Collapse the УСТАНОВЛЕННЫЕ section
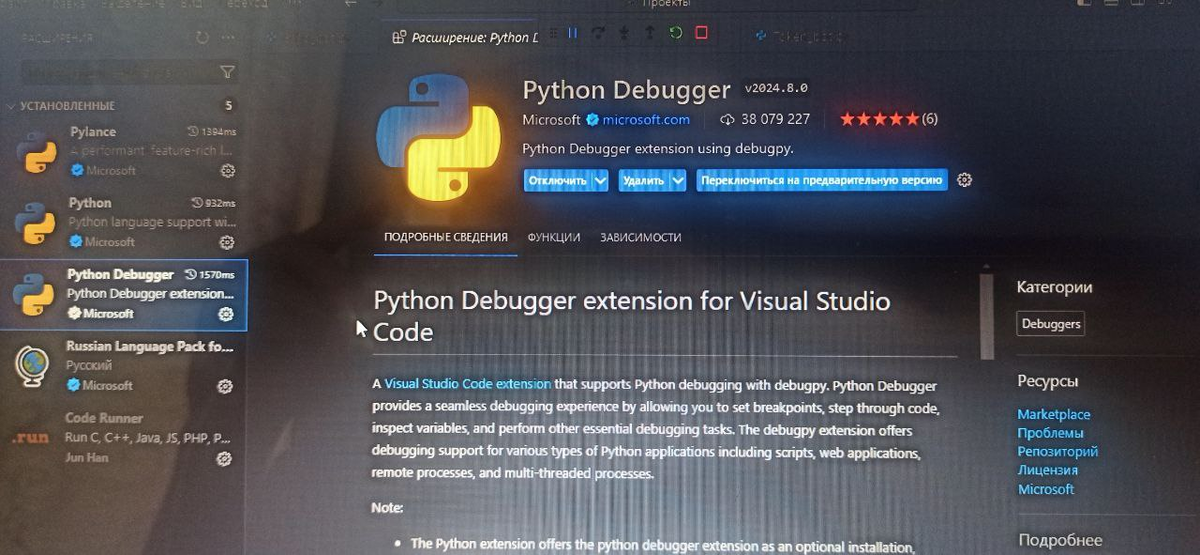Viewport: 1200px width, 555px height. tap(65, 106)
